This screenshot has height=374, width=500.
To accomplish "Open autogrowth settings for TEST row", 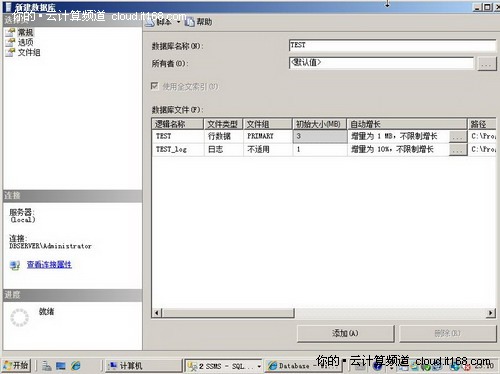I will point(458,136).
